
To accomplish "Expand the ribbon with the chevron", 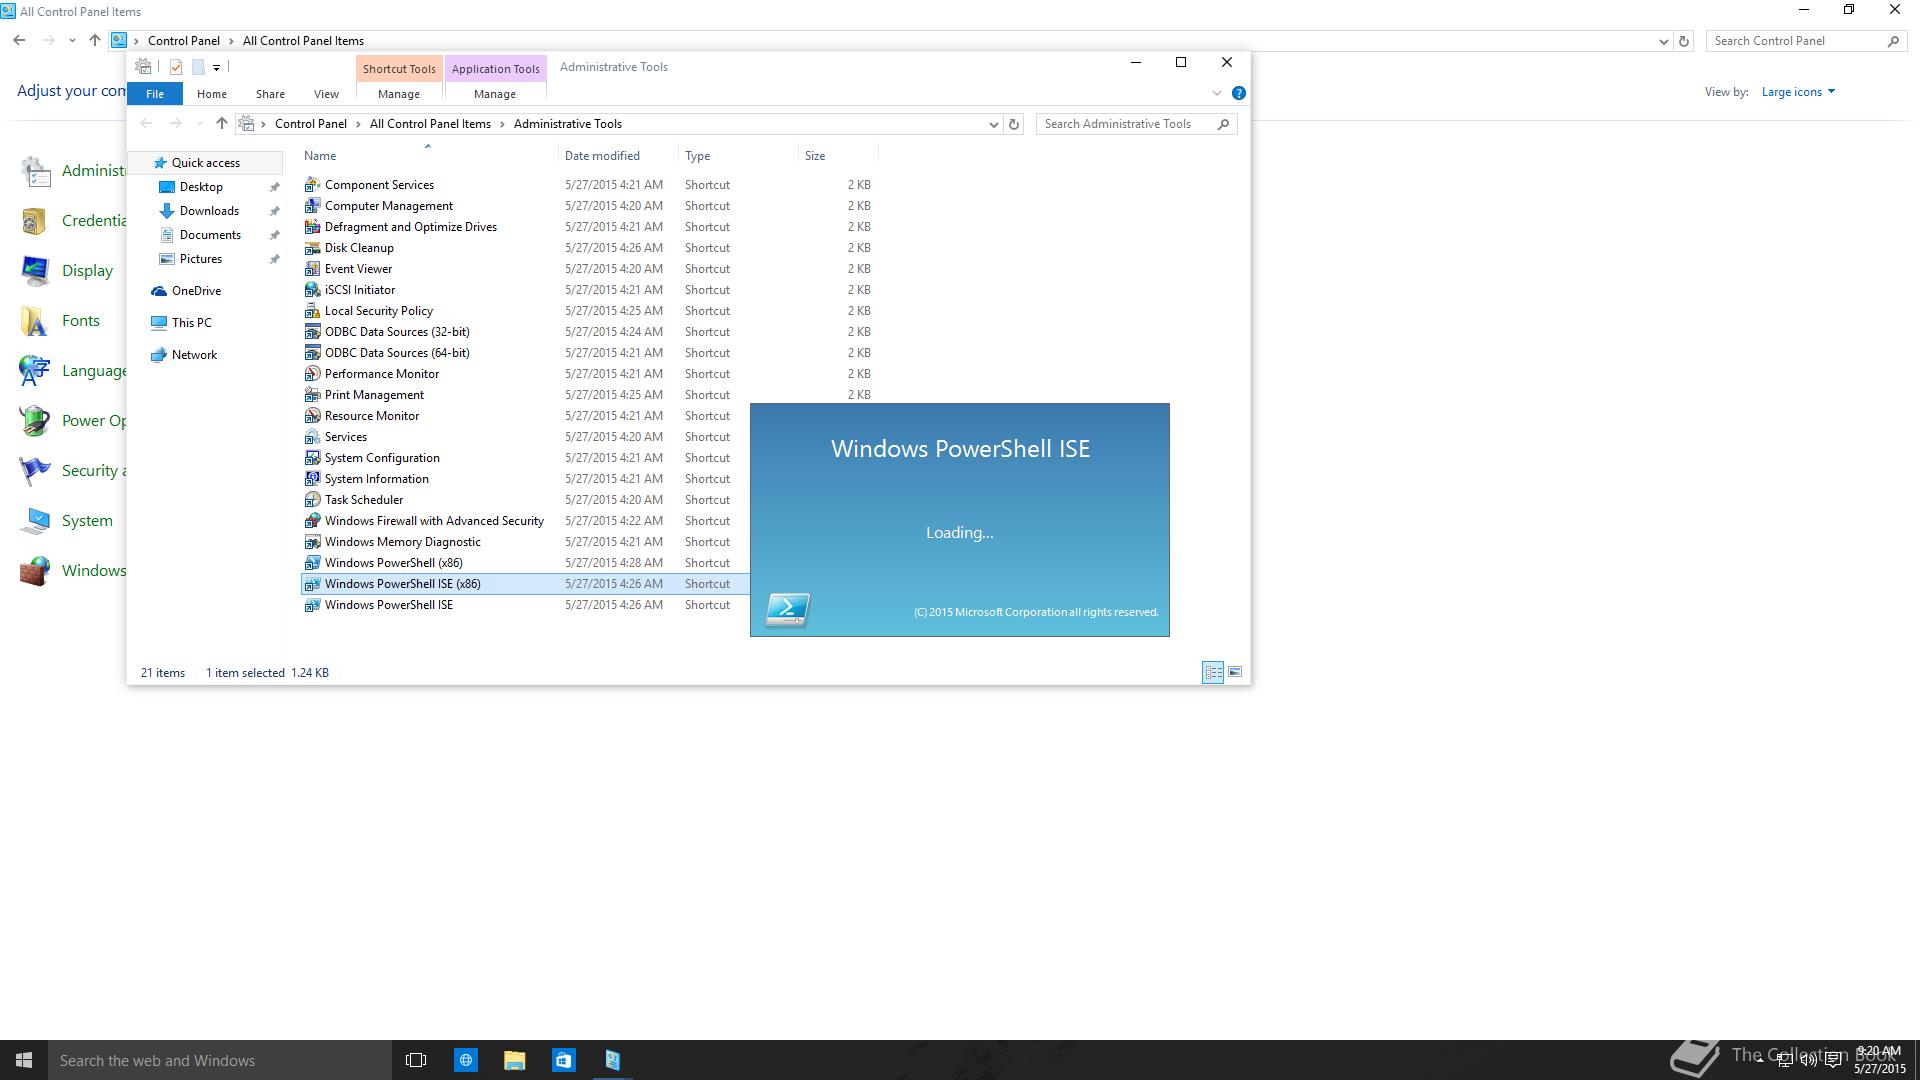I will [1217, 93].
